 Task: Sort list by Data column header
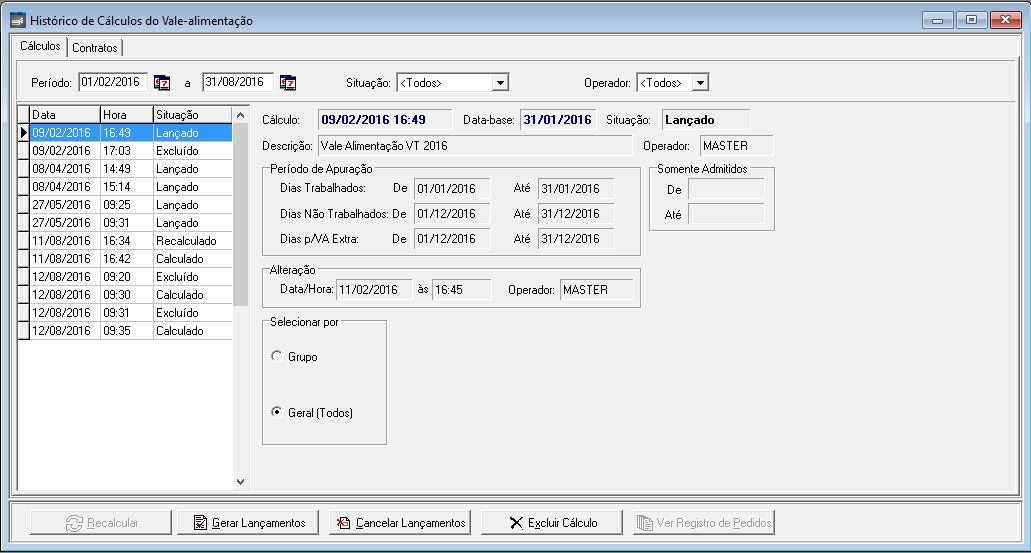(x=65, y=115)
